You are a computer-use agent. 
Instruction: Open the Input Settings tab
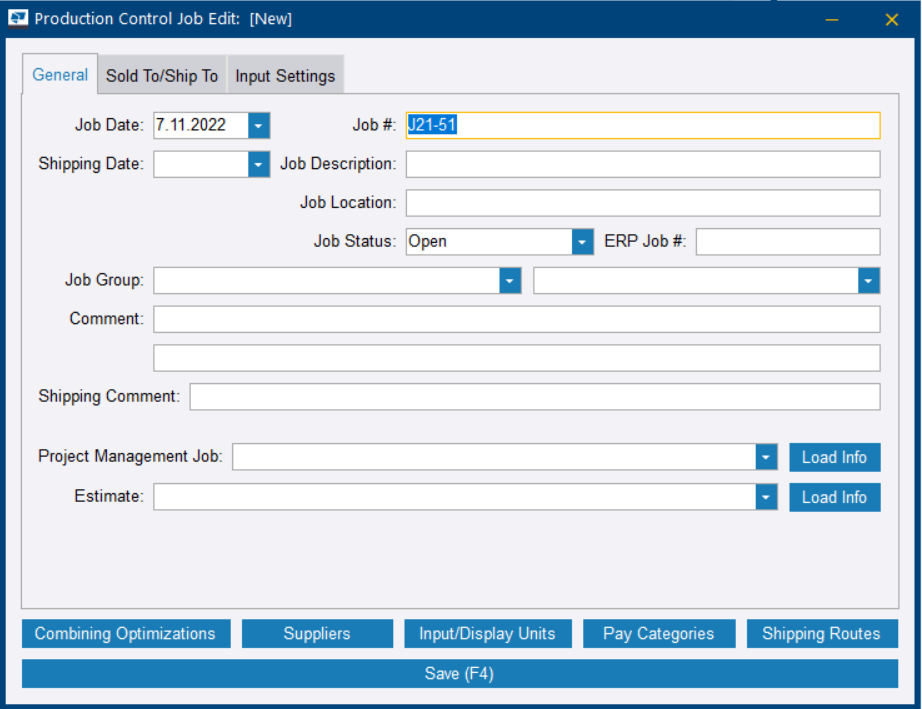(x=285, y=74)
